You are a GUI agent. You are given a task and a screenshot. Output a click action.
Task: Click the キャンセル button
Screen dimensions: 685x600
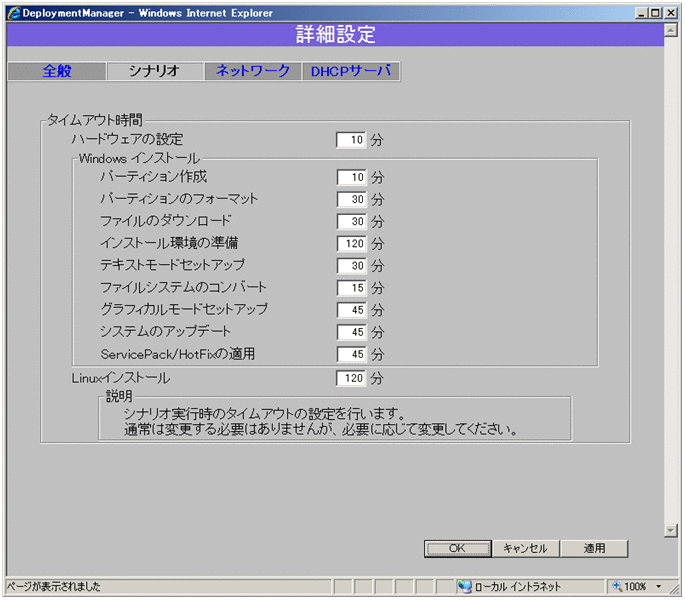[x=526, y=548]
